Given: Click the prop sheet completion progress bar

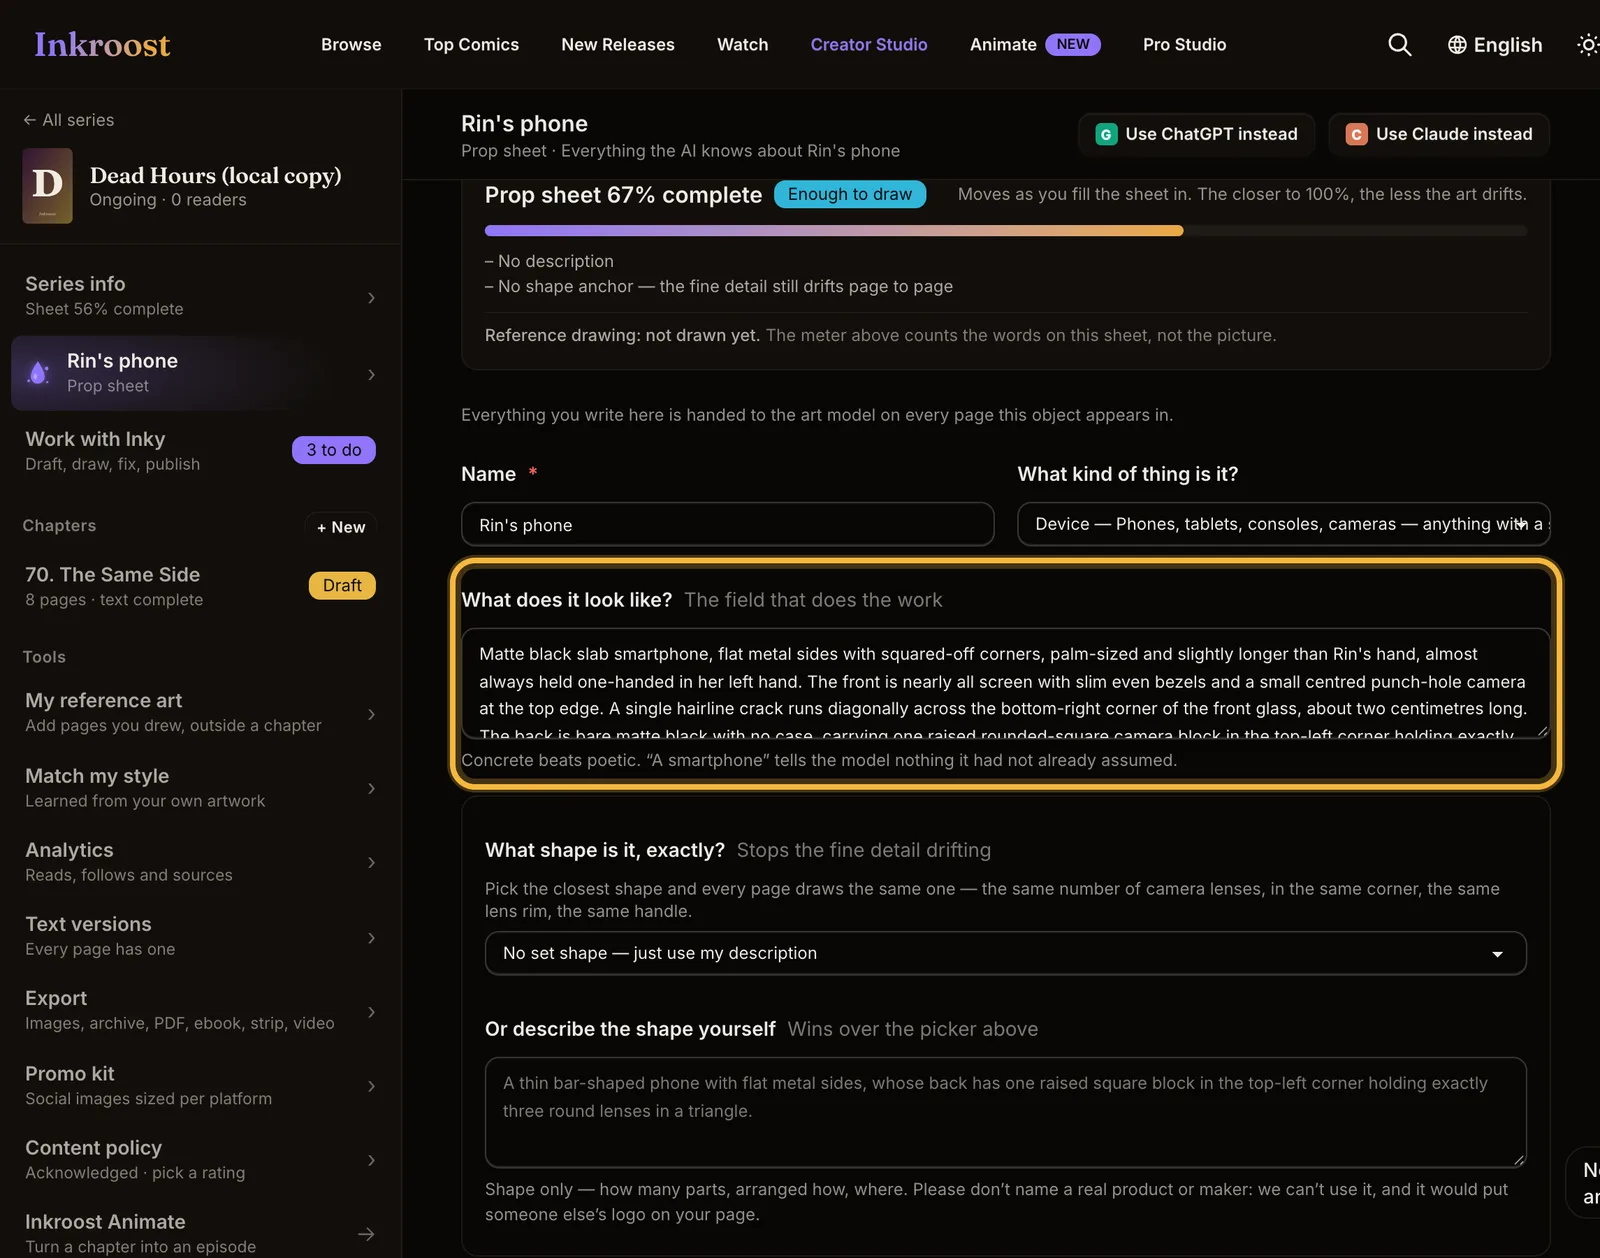Looking at the screenshot, I should (x=1005, y=231).
